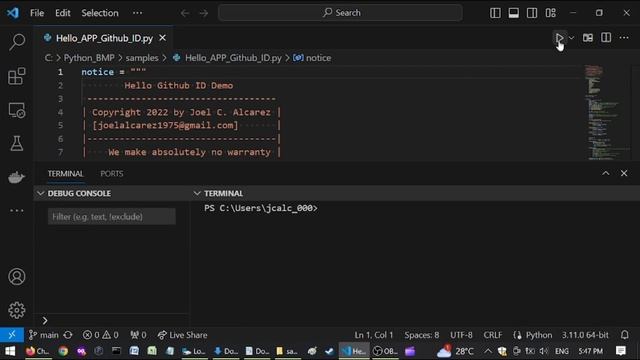640x360 pixels.
Task: Go back with the navigation arrow
Action: 185,13
